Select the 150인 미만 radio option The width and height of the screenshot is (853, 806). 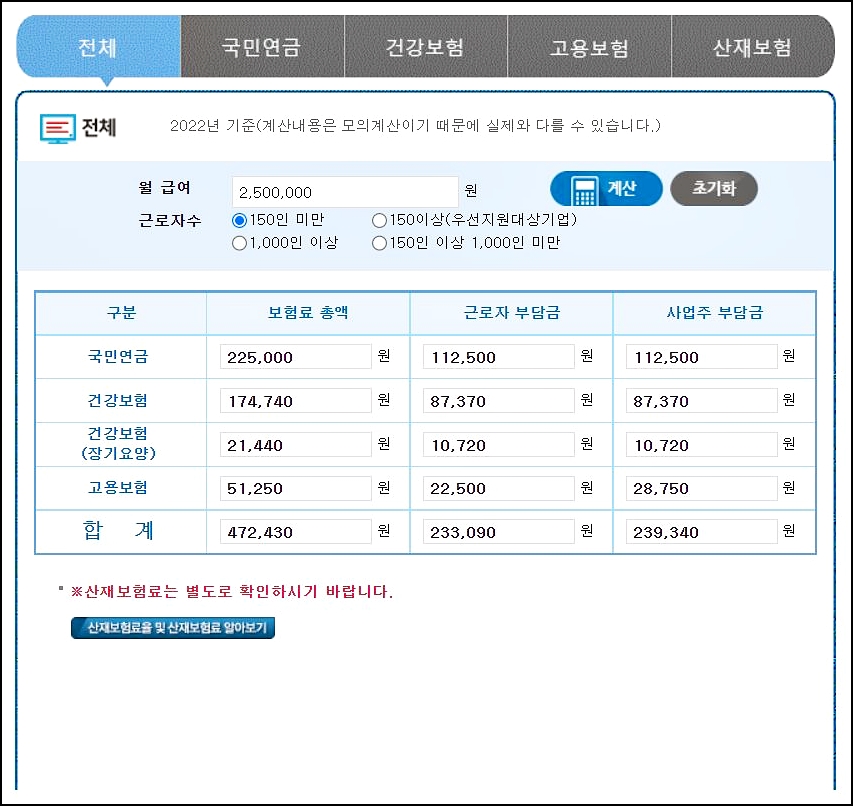[x=239, y=220]
